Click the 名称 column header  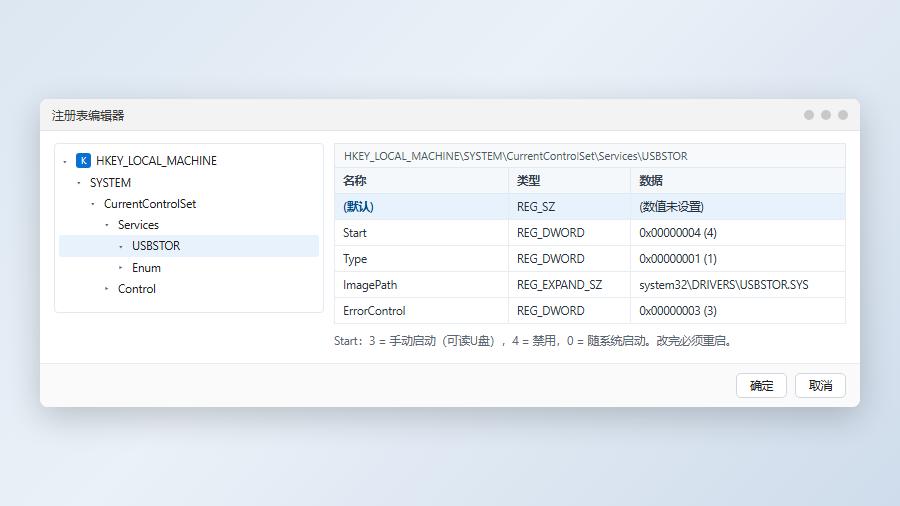point(421,181)
